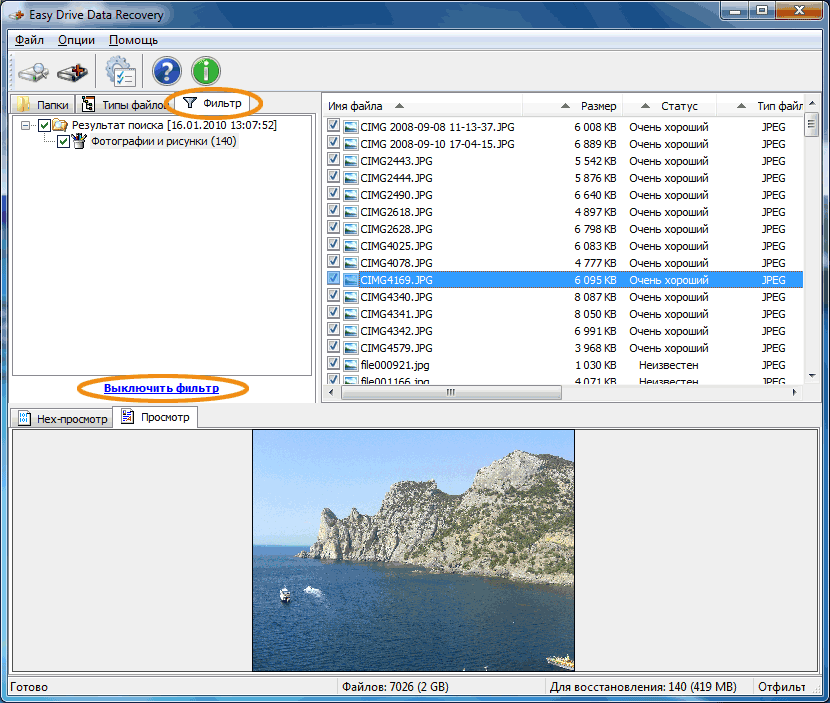The width and height of the screenshot is (830, 703).
Task: Click the file icon of CIMG4078.JPG
Action: 350,263
